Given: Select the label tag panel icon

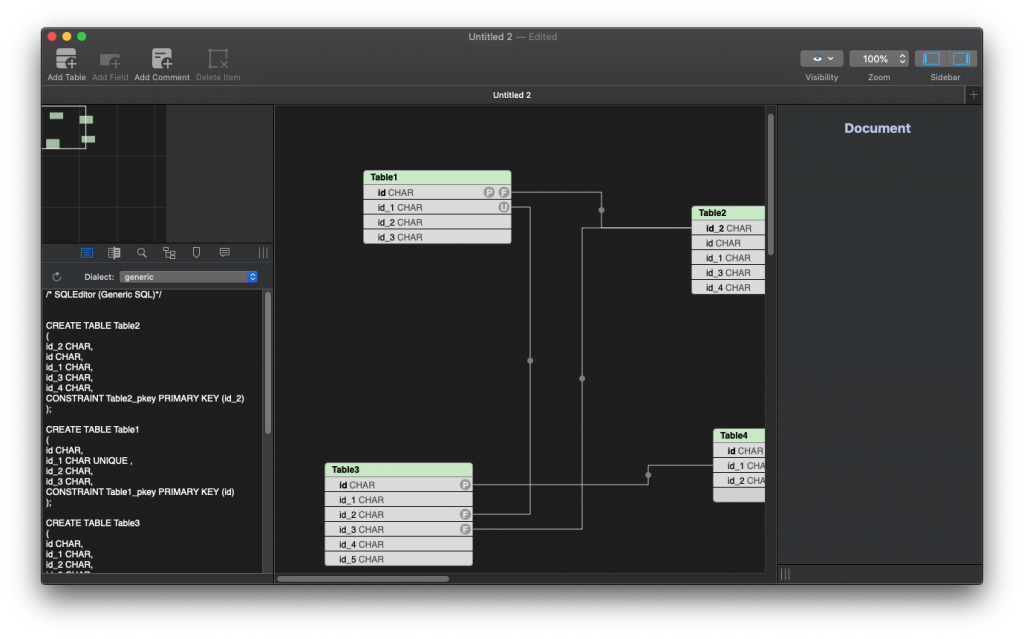Looking at the screenshot, I should coord(197,253).
